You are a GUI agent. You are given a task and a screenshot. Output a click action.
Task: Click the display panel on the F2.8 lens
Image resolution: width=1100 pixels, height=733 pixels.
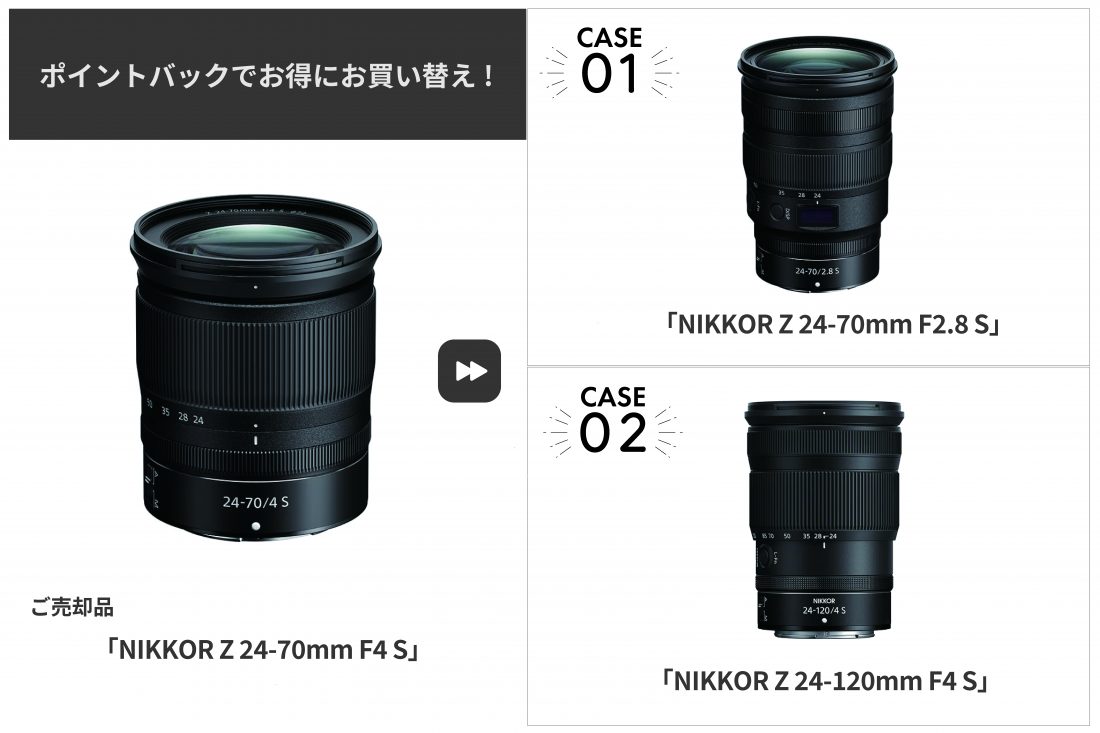coord(817,217)
